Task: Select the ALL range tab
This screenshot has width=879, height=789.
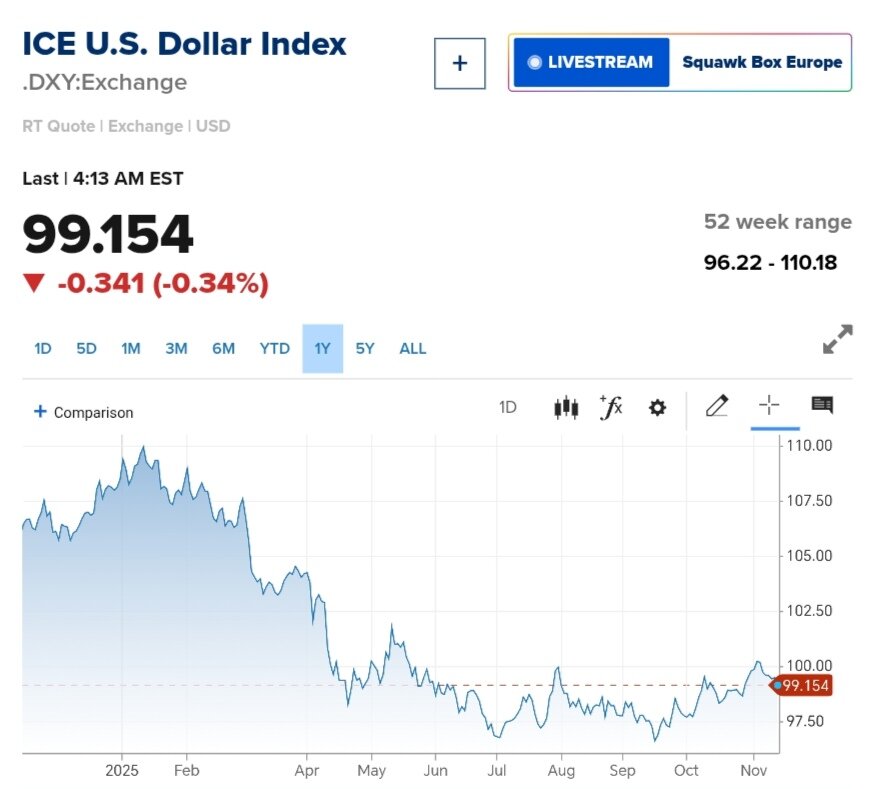Action: [413, 349]
